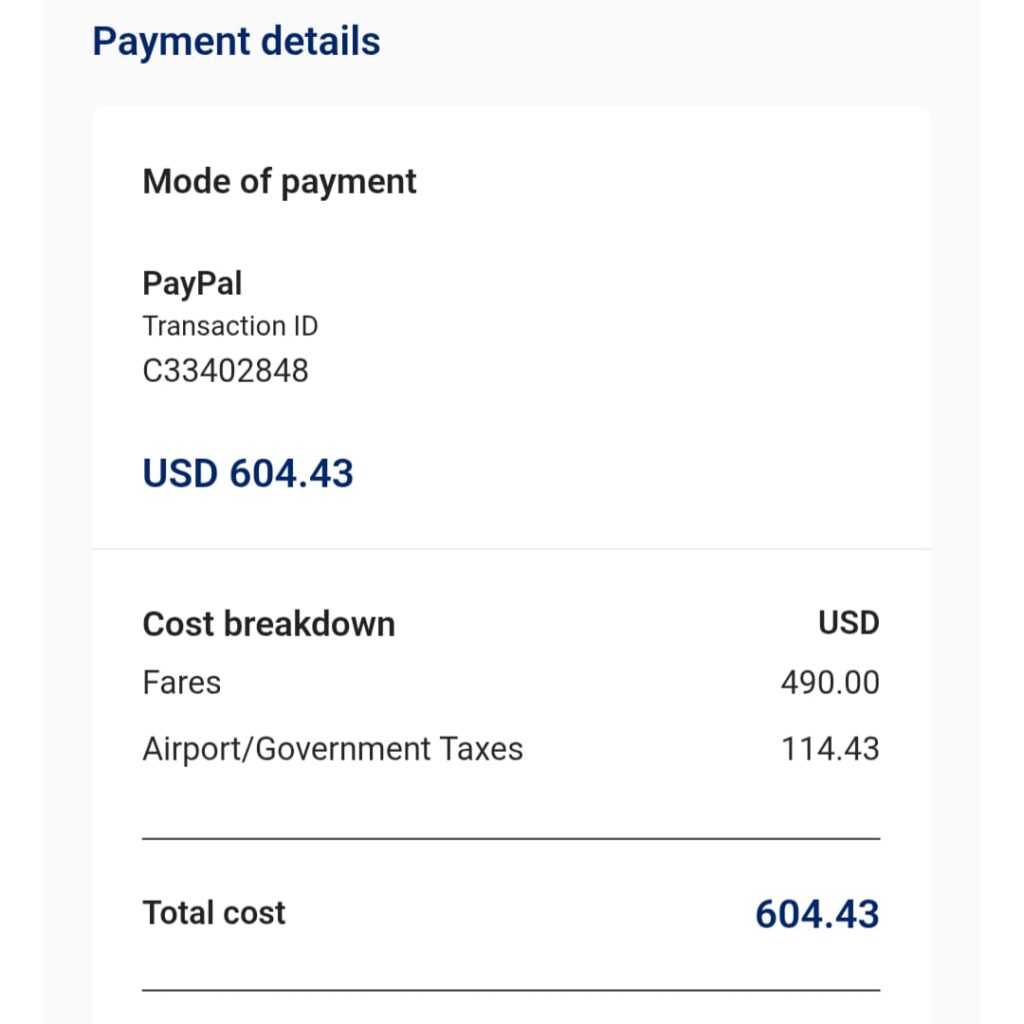Click the Total cost label

coord(214,913)
